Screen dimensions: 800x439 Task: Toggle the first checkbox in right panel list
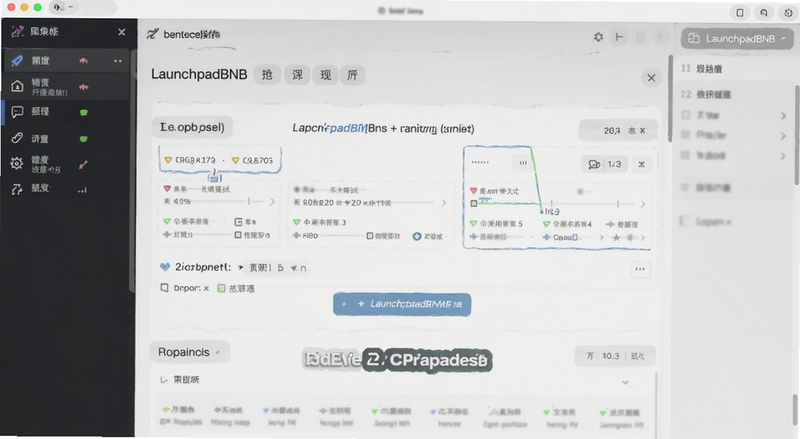tap(686, 115)
